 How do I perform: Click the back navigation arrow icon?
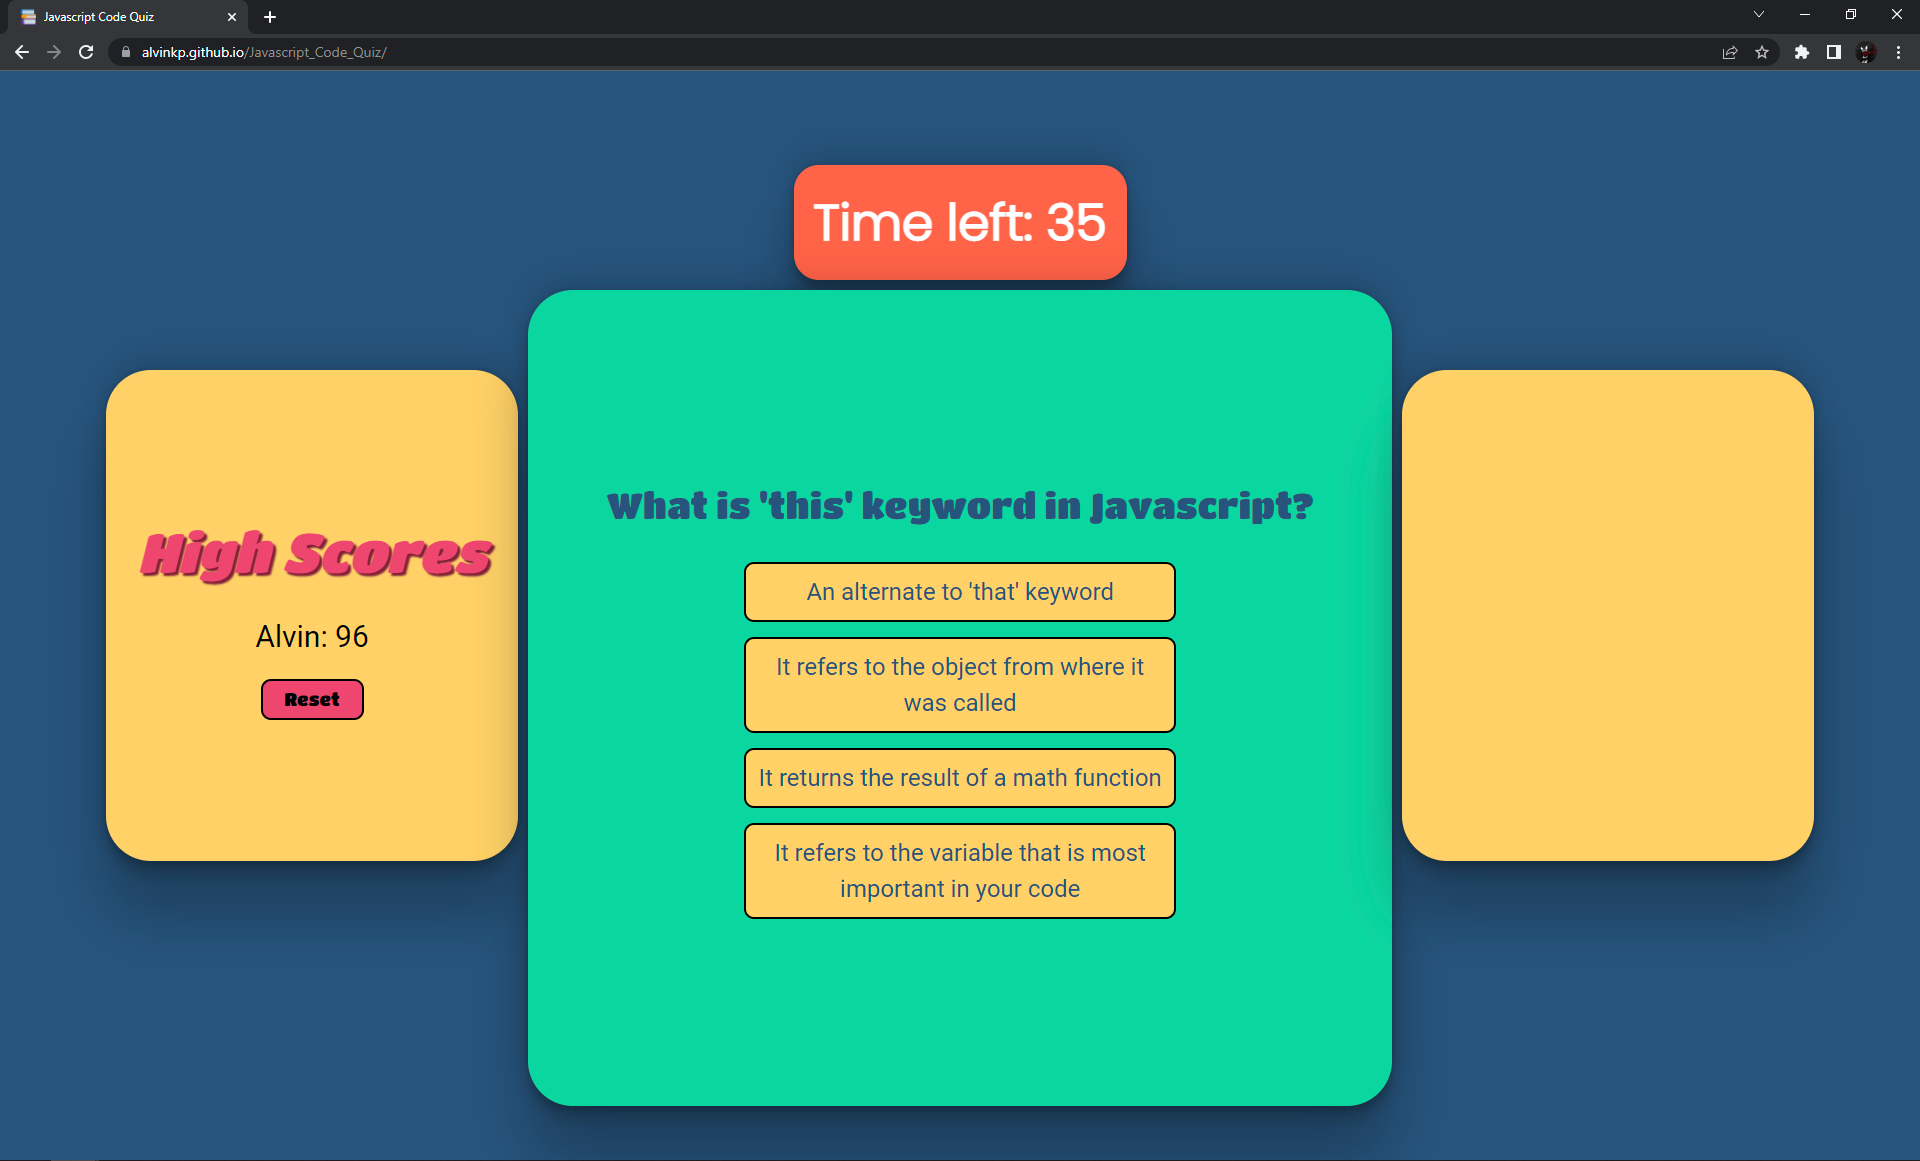22,52
